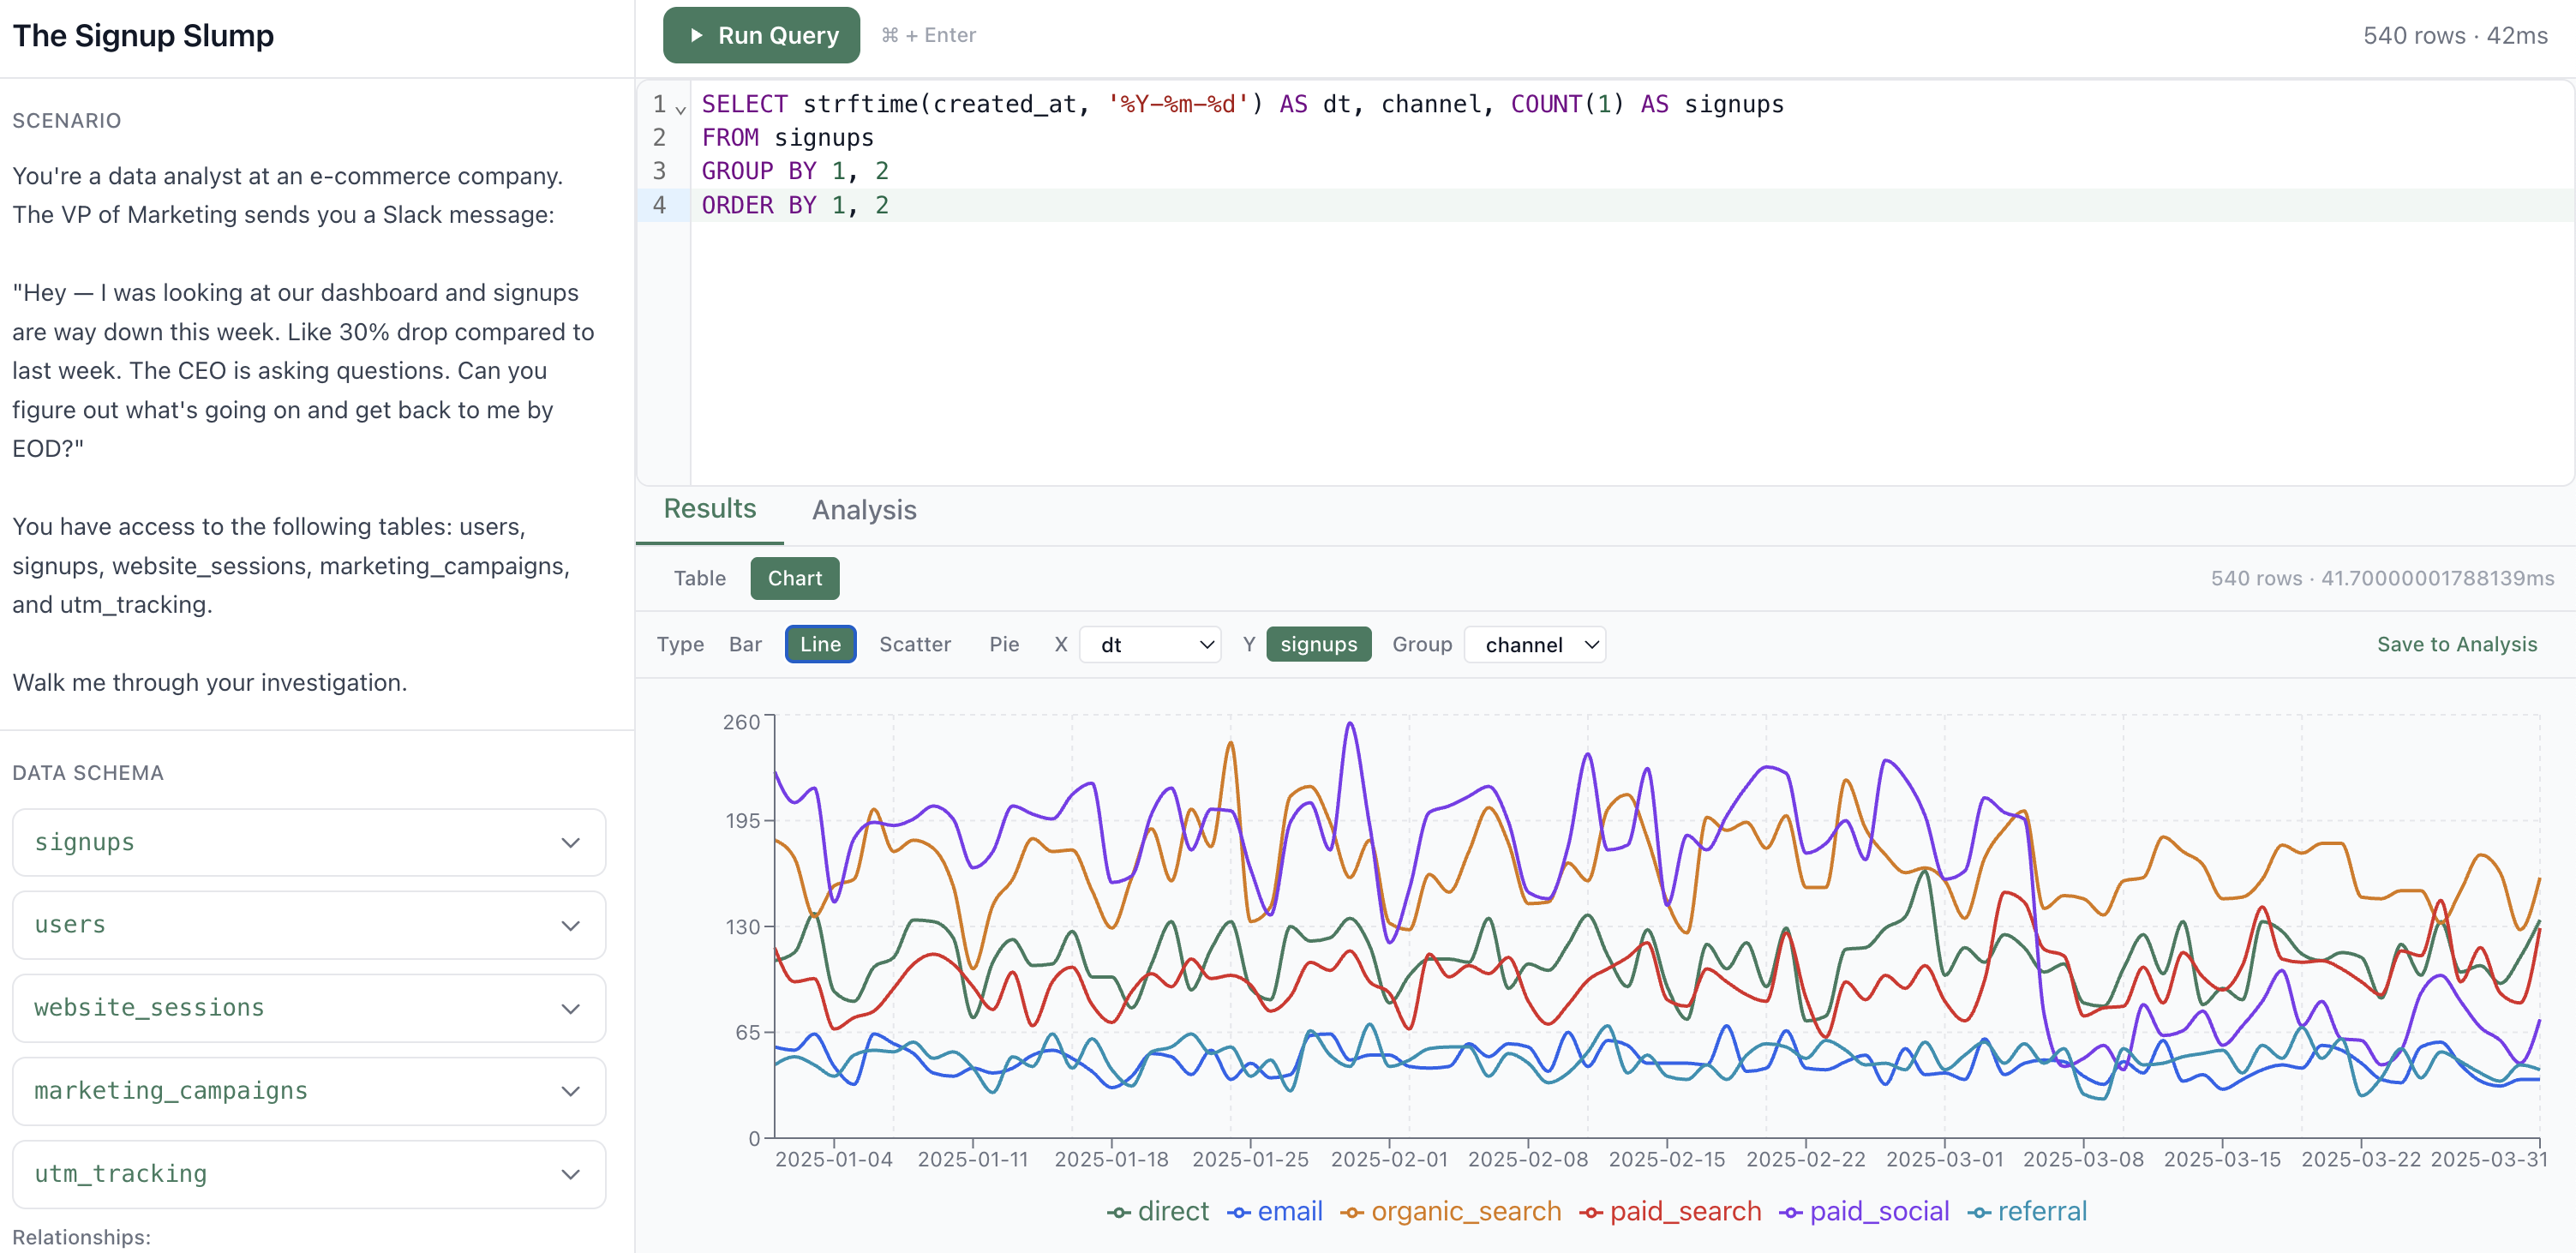
Task: Switch to the Analysis tab
Action: point(864,510)
